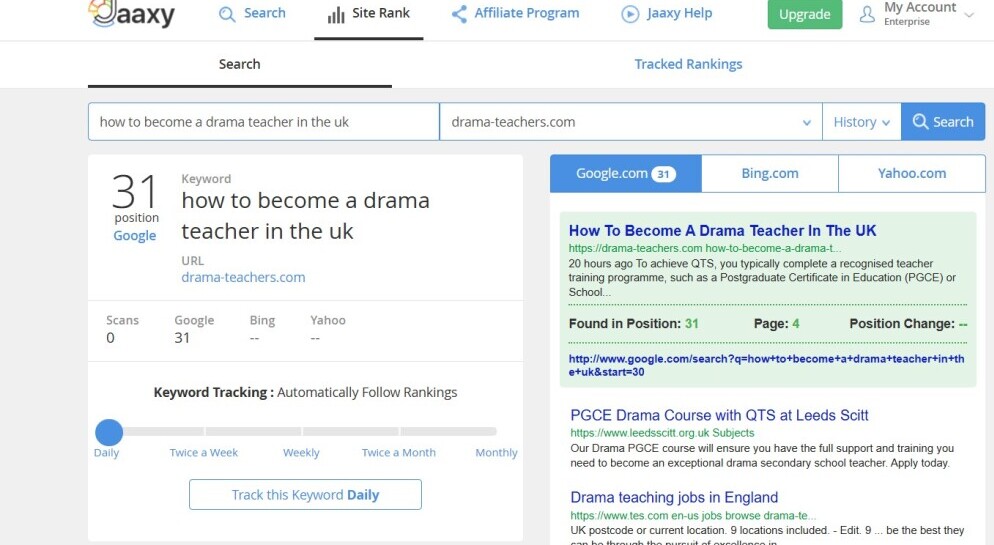The height and width of the screenshot is (545, 994).
Task: Open the Site Rank navigation item
Action: [368, 13]
